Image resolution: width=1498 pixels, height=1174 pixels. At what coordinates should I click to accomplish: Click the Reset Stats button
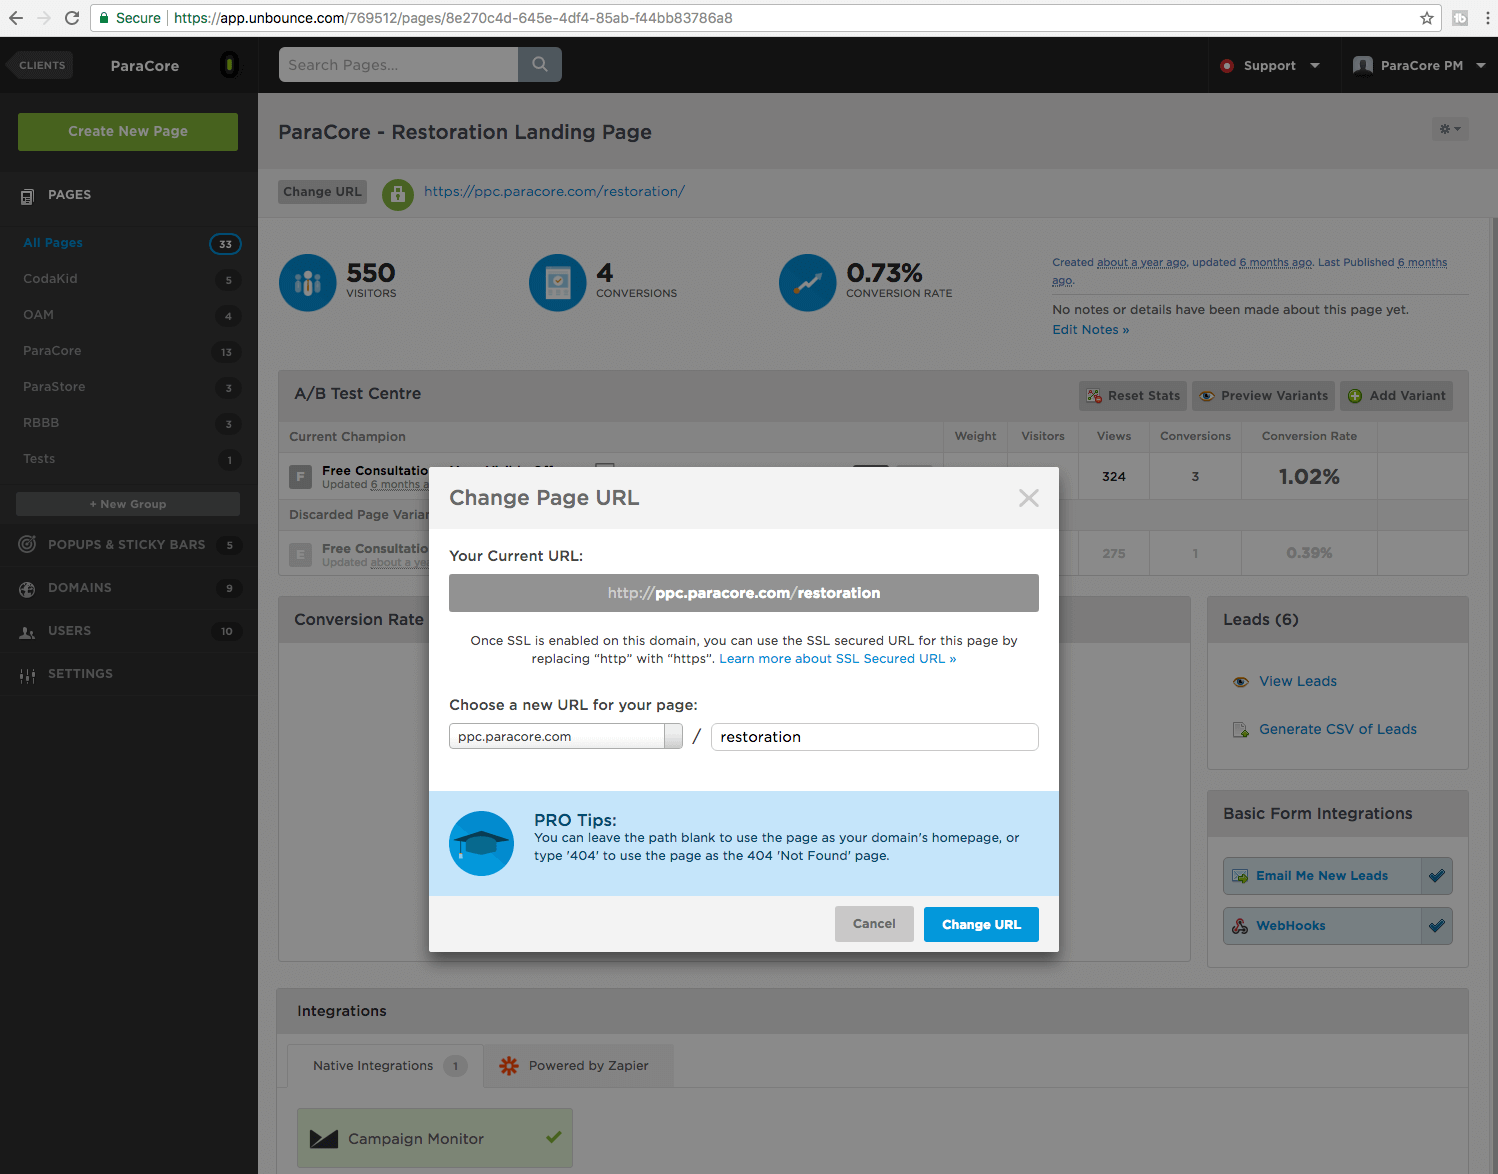pos(1133,396)
